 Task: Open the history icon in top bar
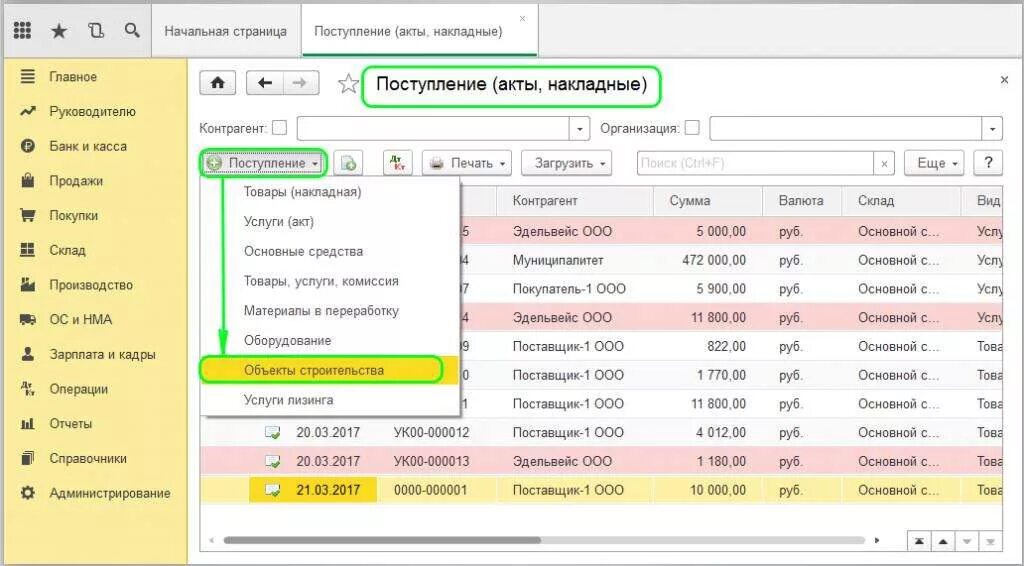[96, 30]
